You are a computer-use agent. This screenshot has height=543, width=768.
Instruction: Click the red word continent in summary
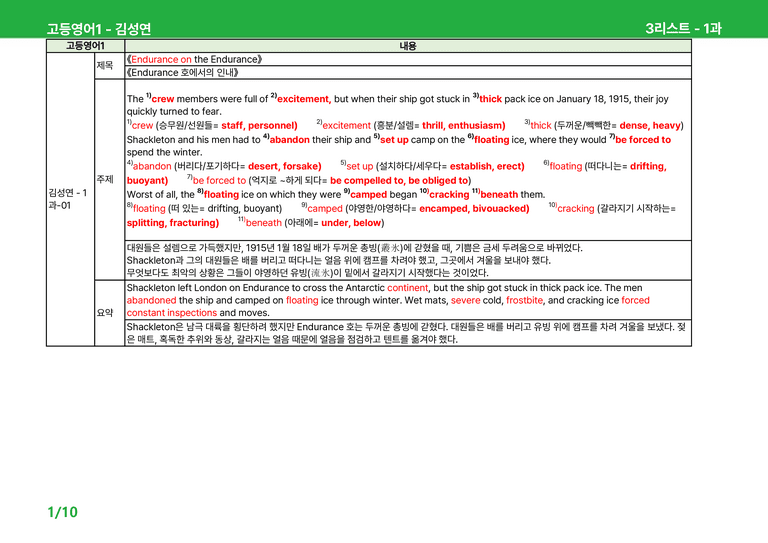click(x=408, y=288)
